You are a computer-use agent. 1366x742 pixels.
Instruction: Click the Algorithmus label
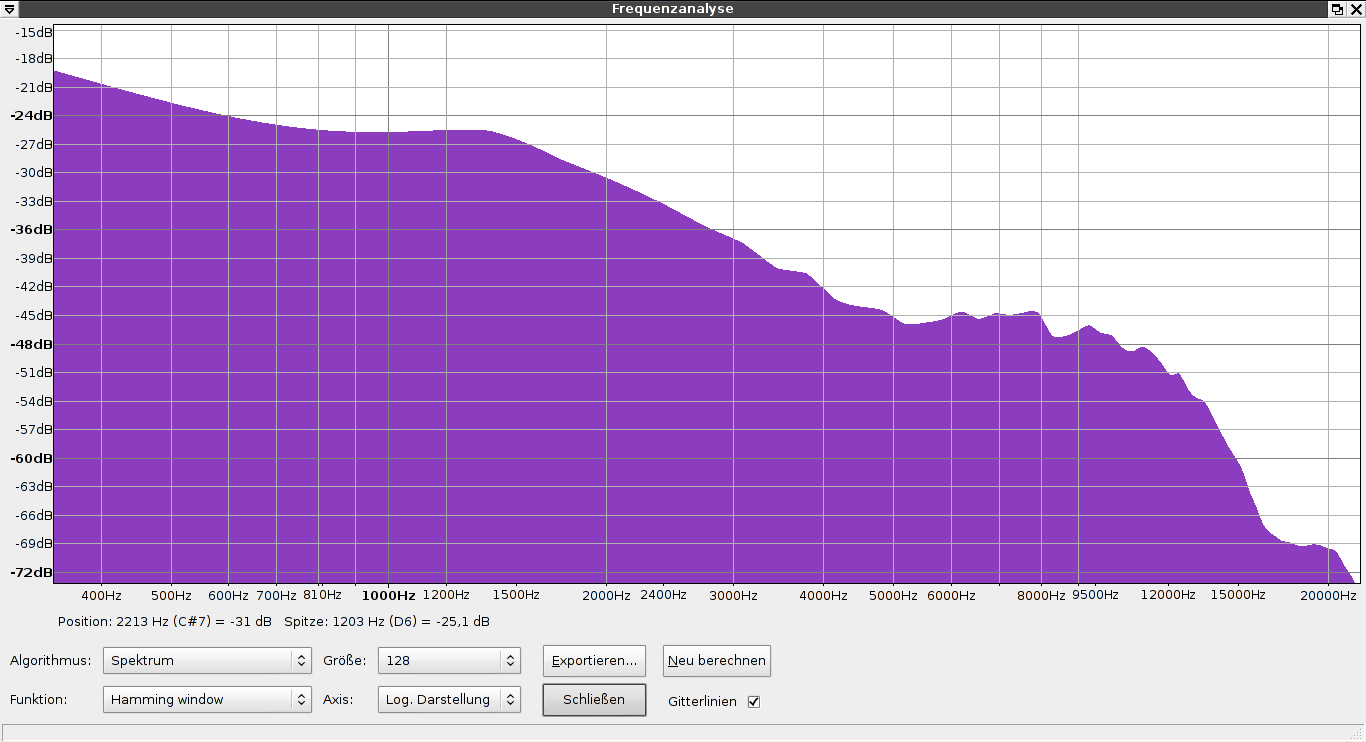point(50,661)
